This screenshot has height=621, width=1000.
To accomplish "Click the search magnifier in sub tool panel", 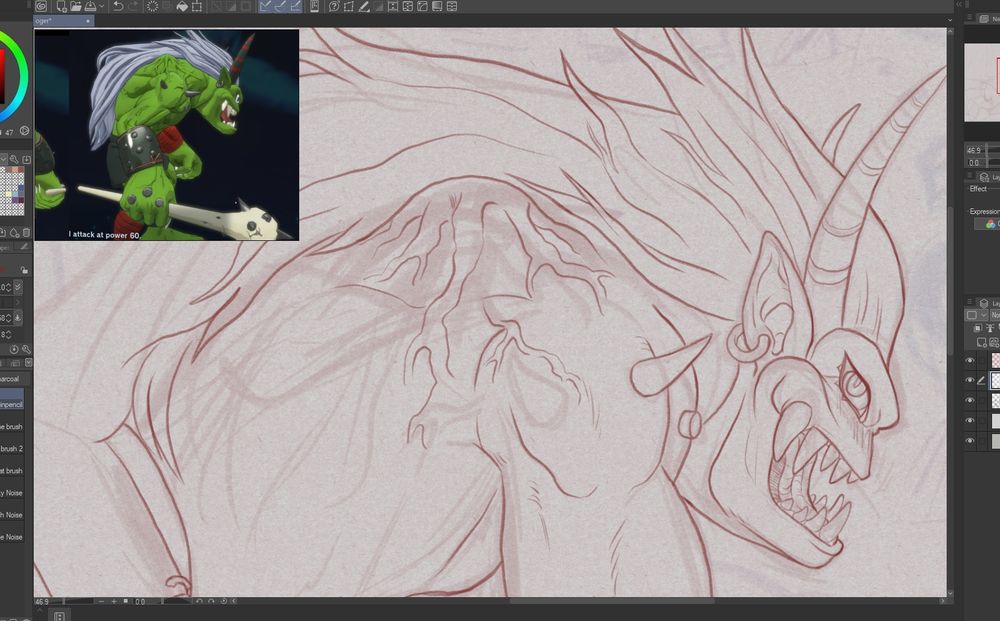I will tap(26, 349).
